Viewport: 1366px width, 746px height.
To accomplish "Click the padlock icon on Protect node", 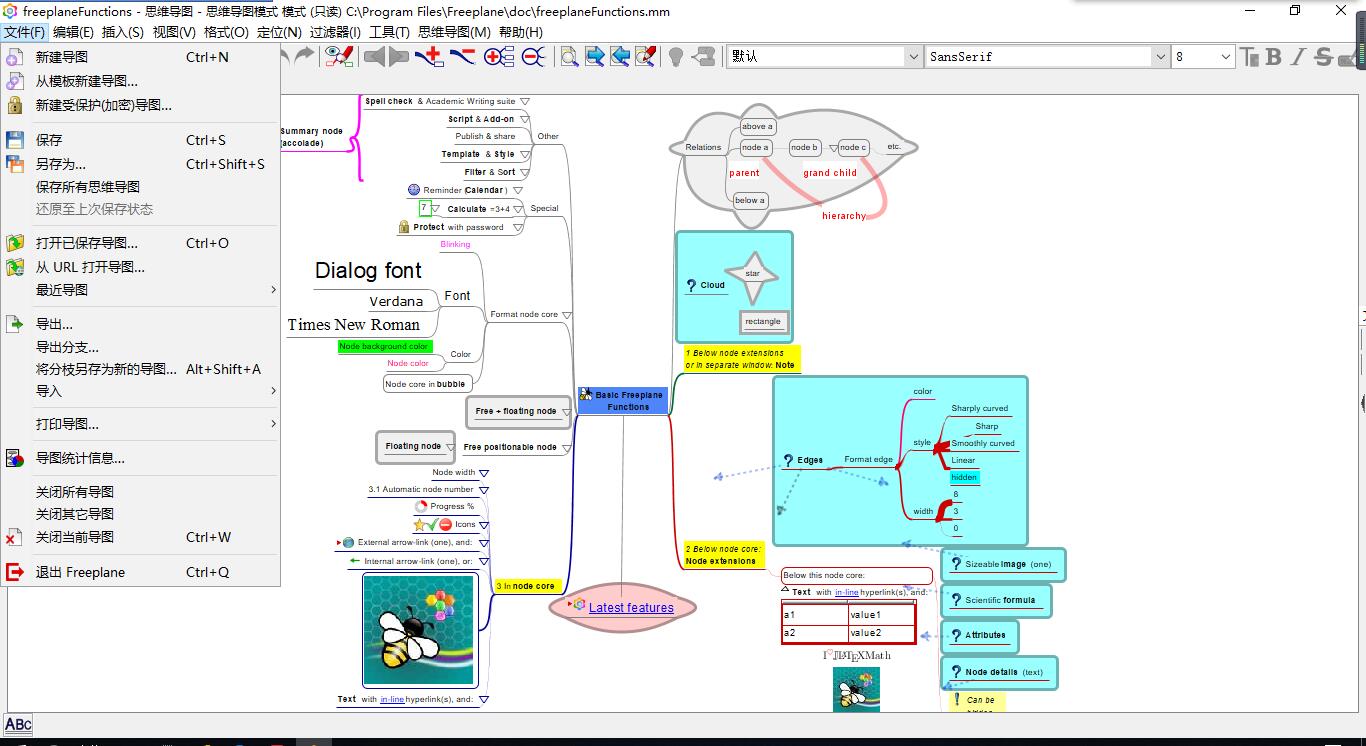I will tap(404, 228).
